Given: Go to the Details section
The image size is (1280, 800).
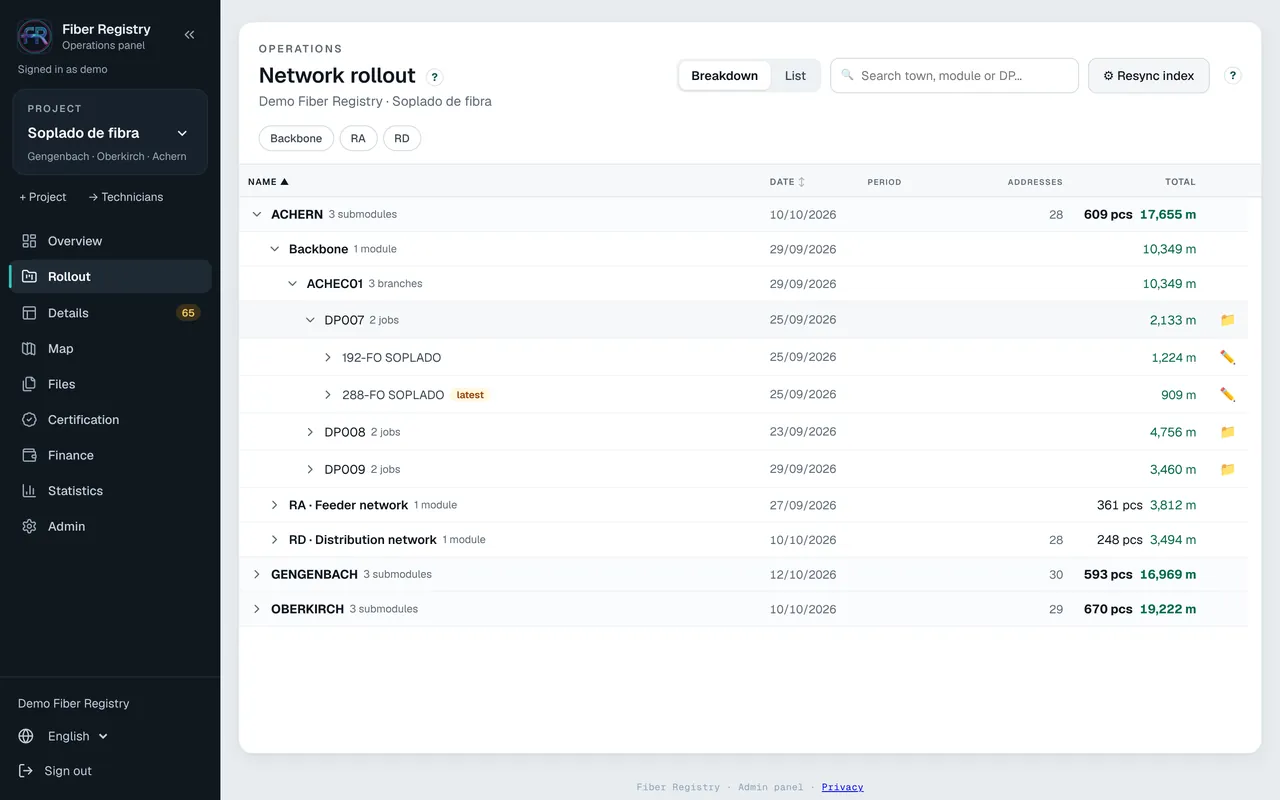Looking at the screenshot, I should (110, 313).
